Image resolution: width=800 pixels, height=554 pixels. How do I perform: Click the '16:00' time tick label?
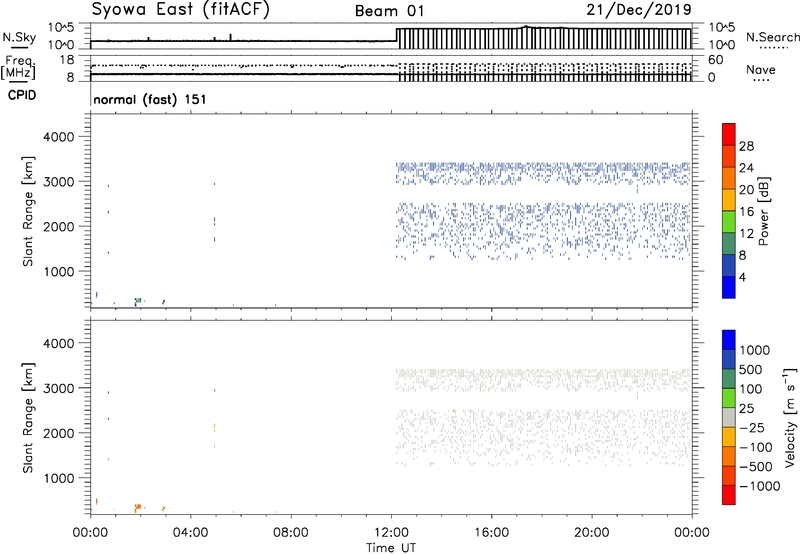tap(491, 533)
